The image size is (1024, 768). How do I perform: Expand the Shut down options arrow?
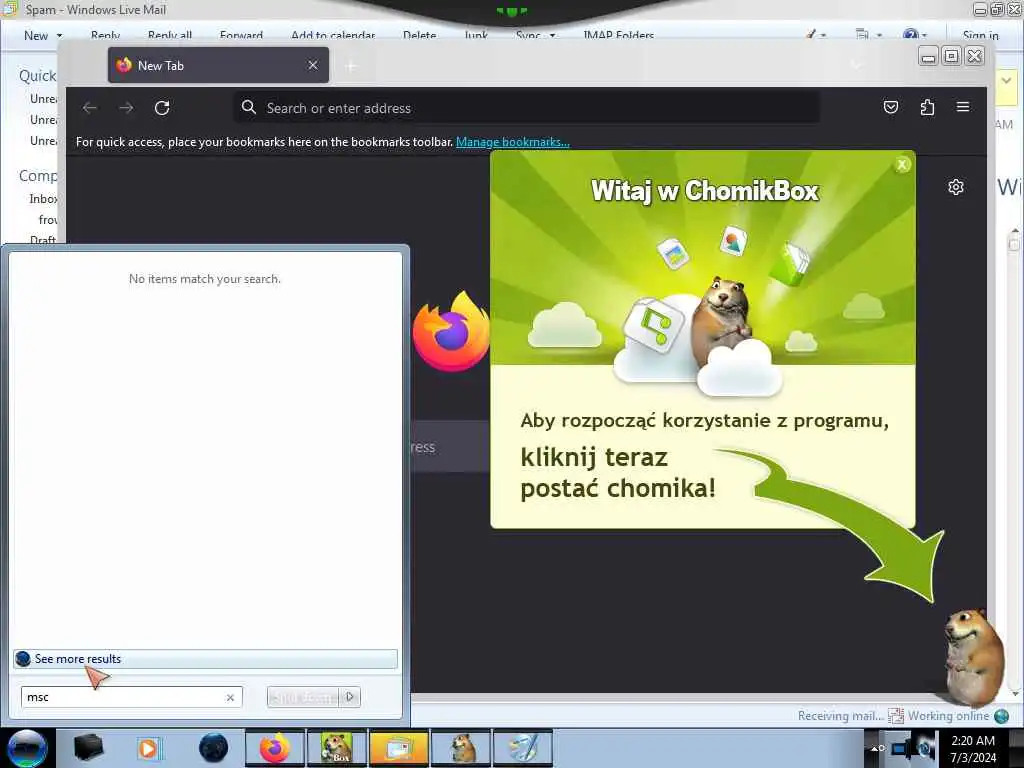pyautogui.click(x=350, y=697)
